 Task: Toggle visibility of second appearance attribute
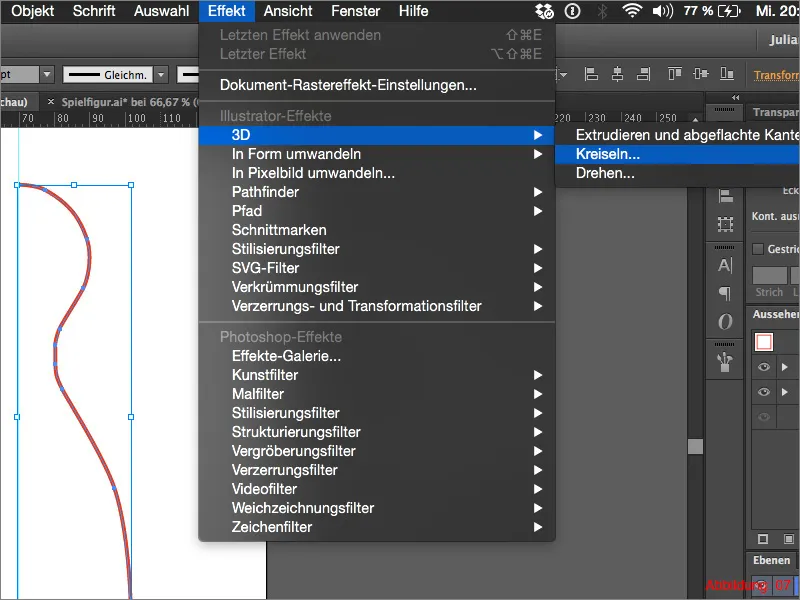764,391
